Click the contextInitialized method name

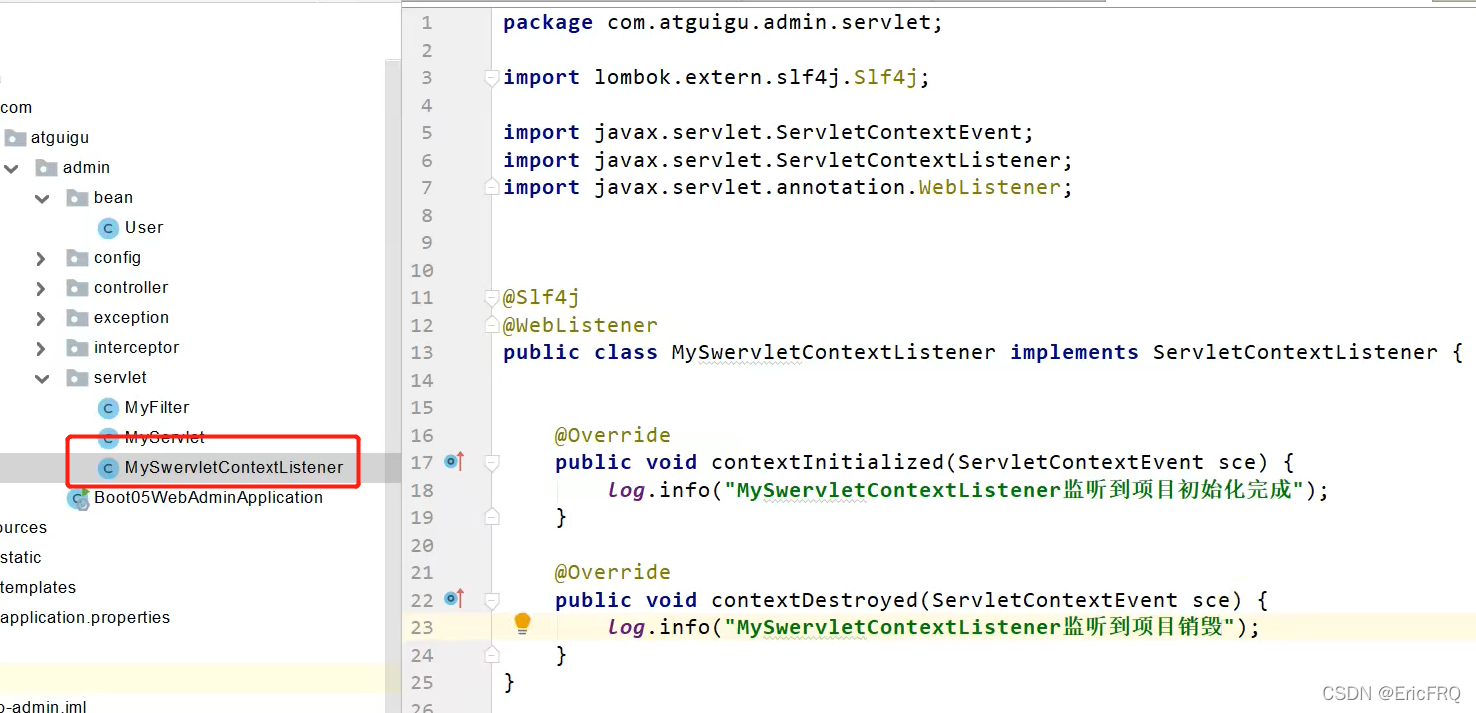pyautogui.click(x=827, y=462)
